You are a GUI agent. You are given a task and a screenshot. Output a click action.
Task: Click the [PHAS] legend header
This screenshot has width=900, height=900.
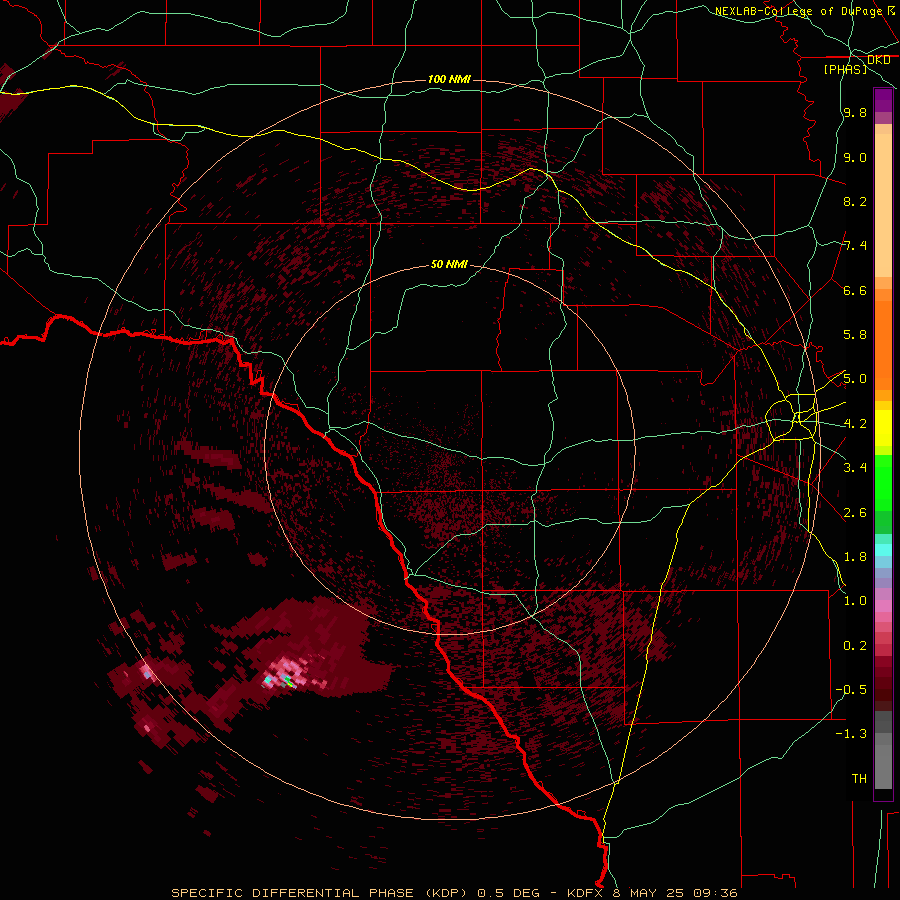coord(845,69)
